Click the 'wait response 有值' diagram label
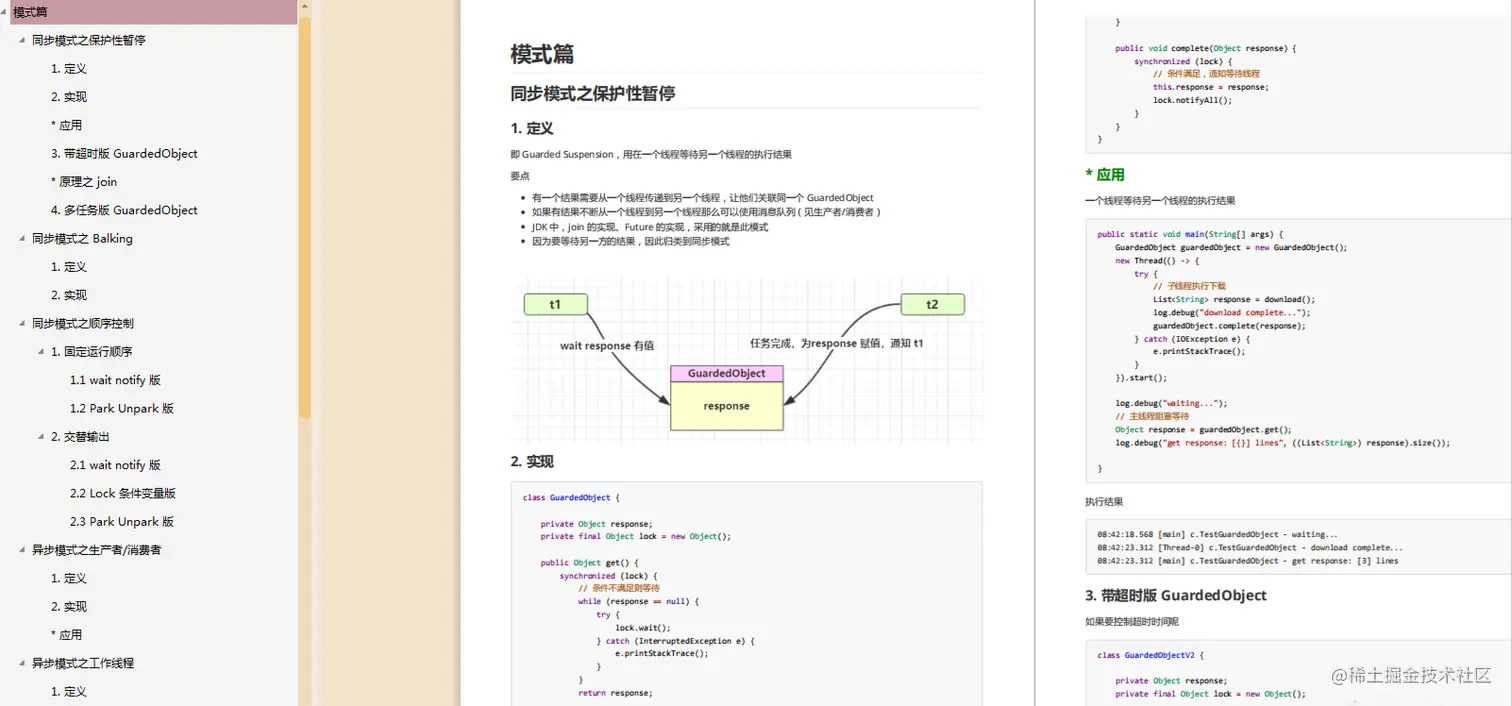 607,345
